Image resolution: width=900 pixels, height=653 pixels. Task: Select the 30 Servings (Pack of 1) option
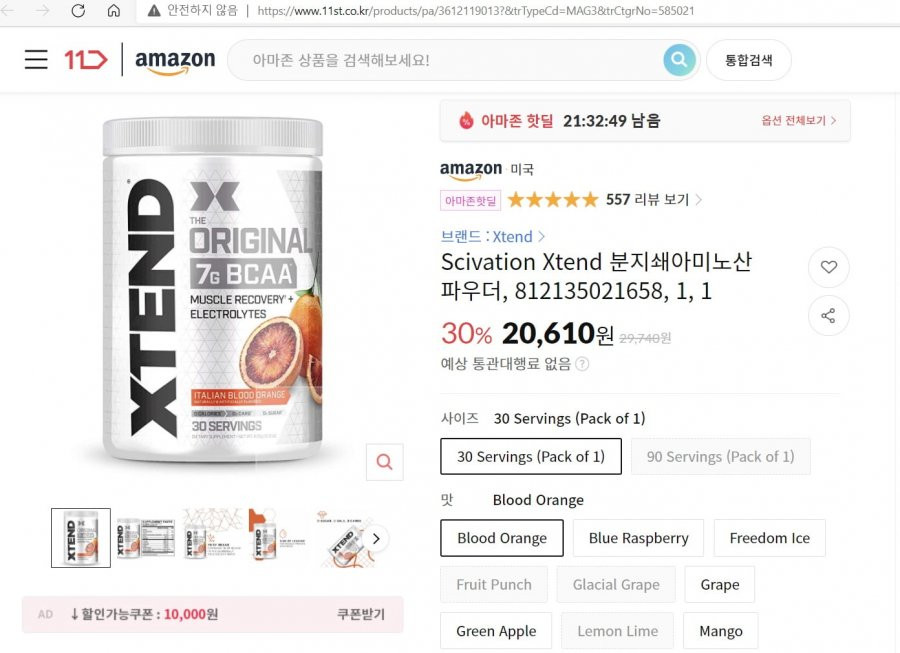click(x=531, y=457)
